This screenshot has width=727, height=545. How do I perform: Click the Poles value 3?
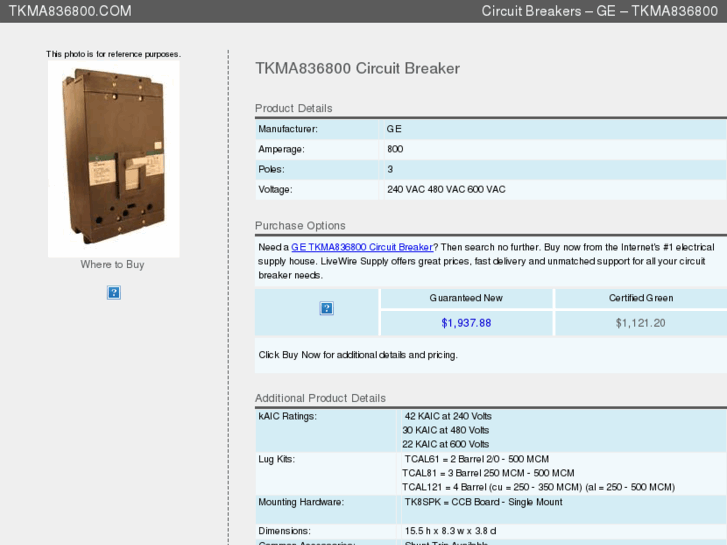(x=390, y=169)
